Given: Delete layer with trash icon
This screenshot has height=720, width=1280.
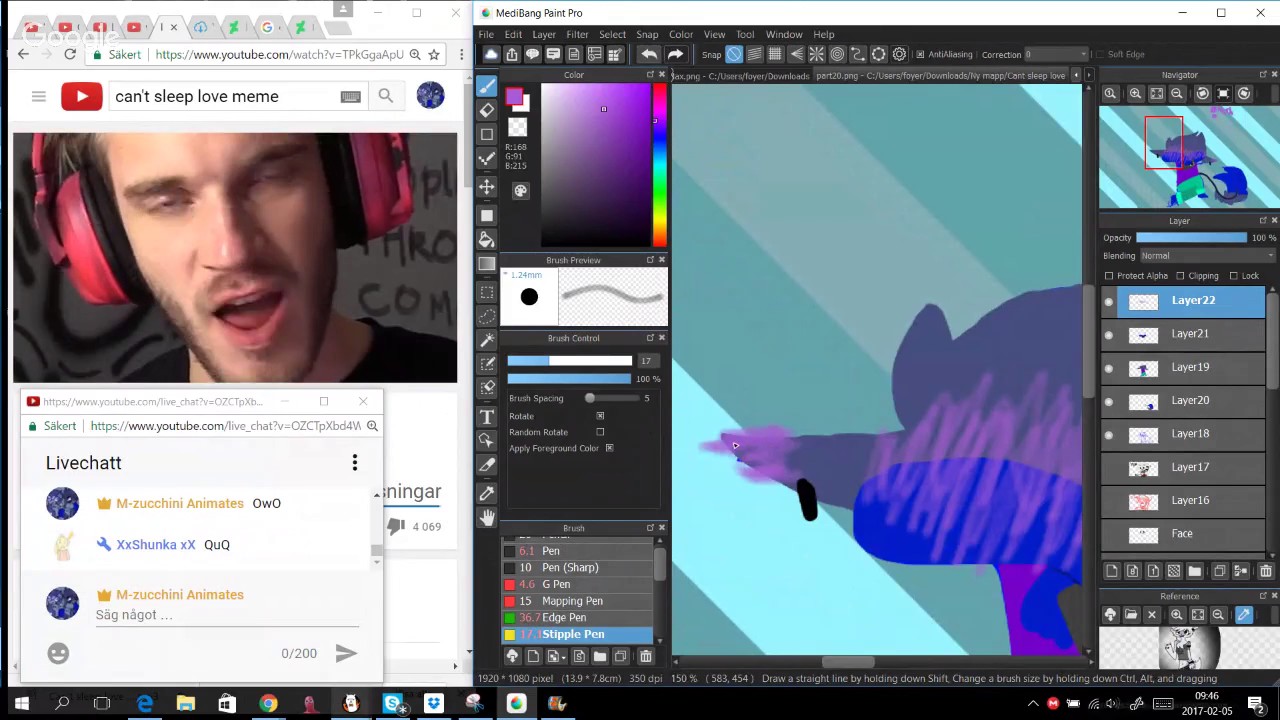Looking at the screenshot, I should pyautogui.click(x=1265, y=571).
